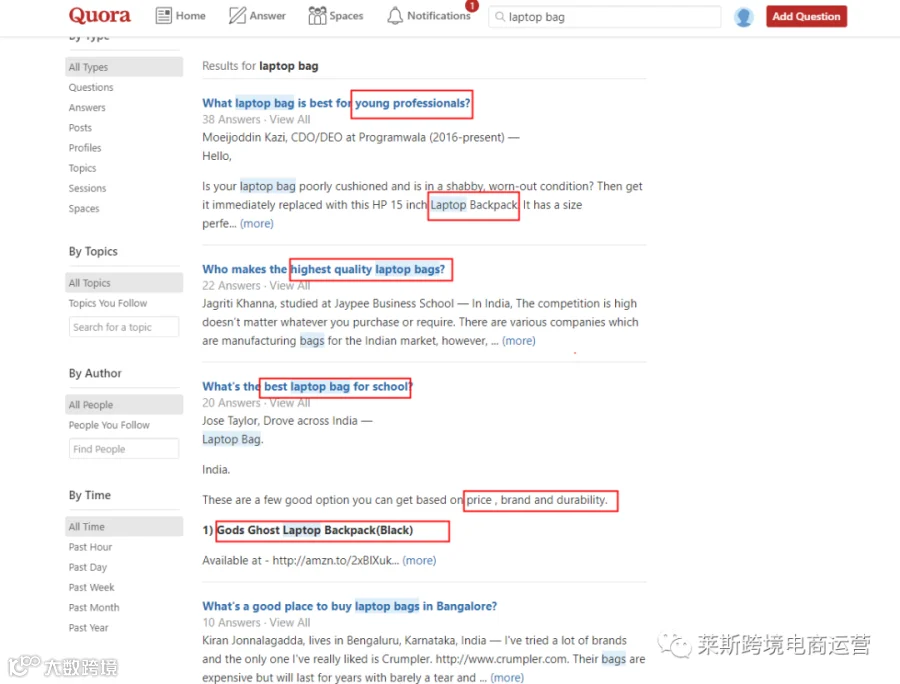Image resolution: width=900 pixels, height=684 pixels.
Task: Expand (more) in Moeijoddin Kazi answer
Action: click(x=257, y=223)
